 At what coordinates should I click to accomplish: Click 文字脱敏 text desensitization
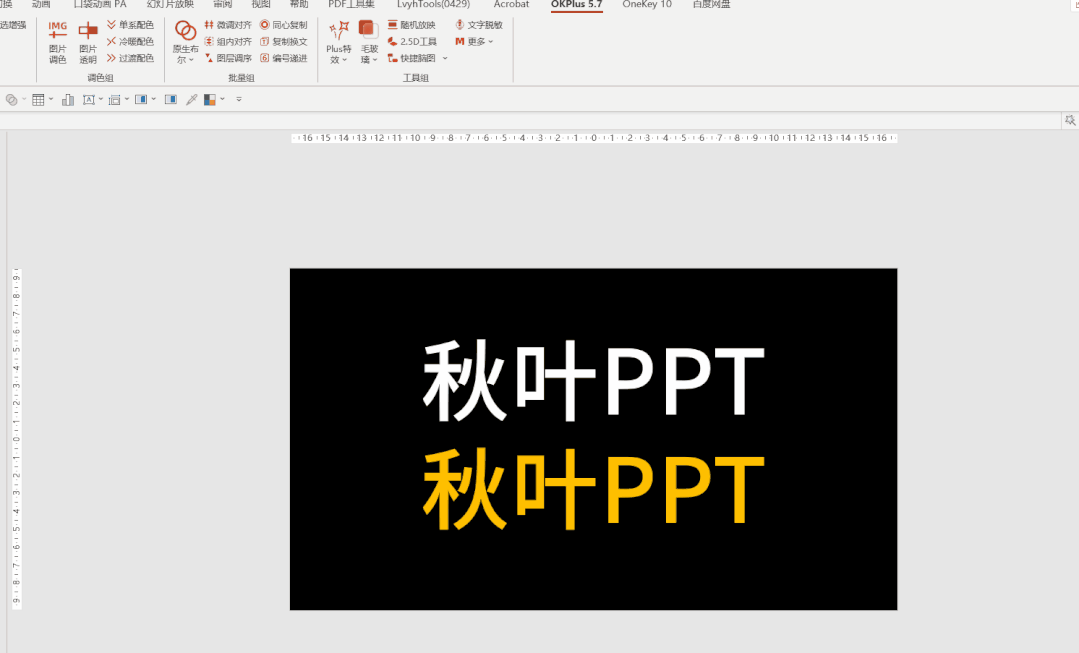tap(479, 25)
